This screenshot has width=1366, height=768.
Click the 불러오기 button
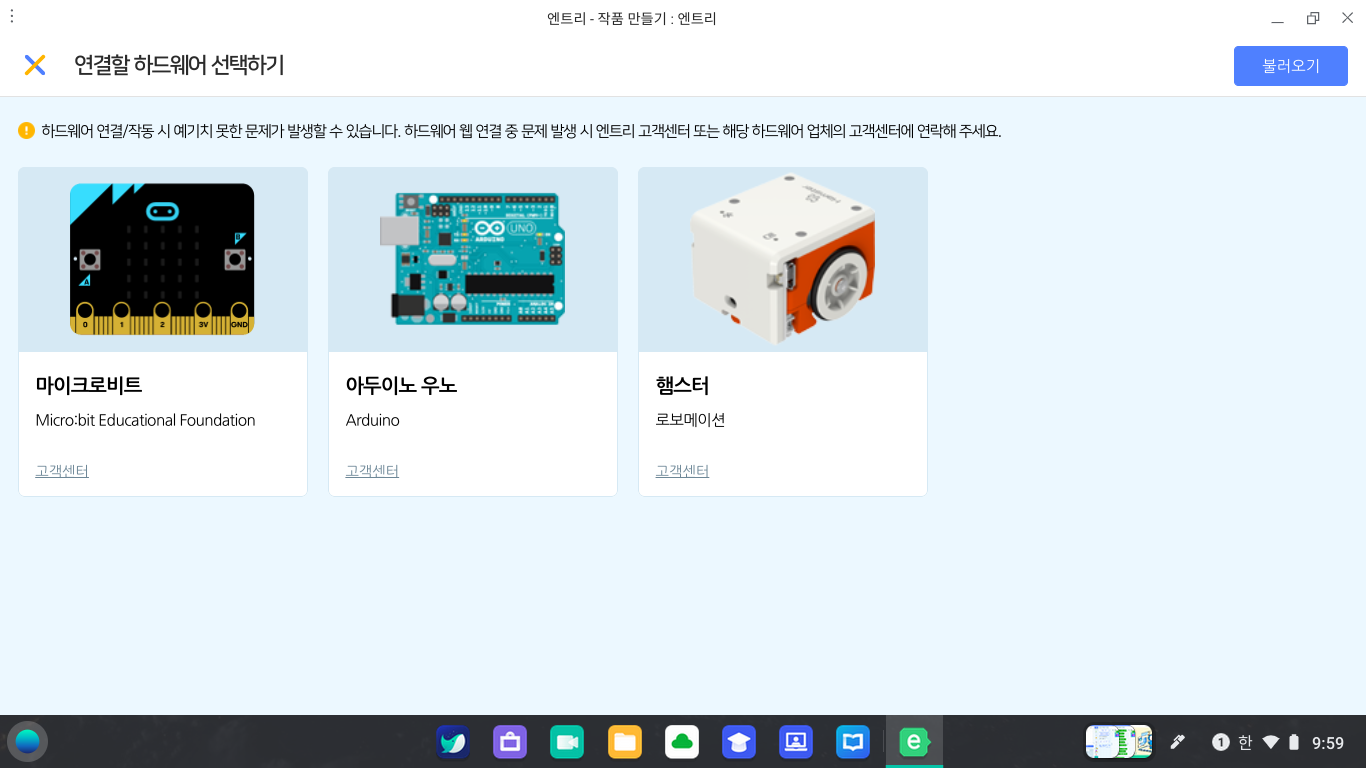point(1291,66)
